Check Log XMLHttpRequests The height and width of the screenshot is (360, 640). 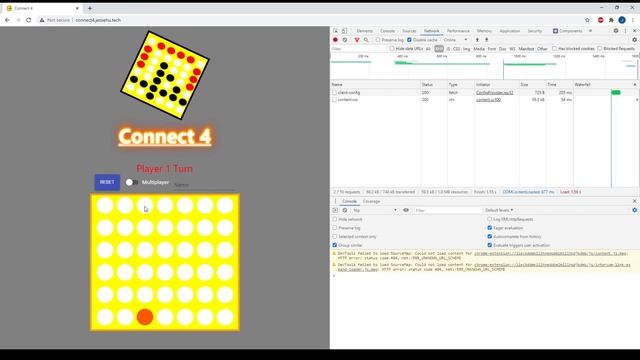coord(490,219)
